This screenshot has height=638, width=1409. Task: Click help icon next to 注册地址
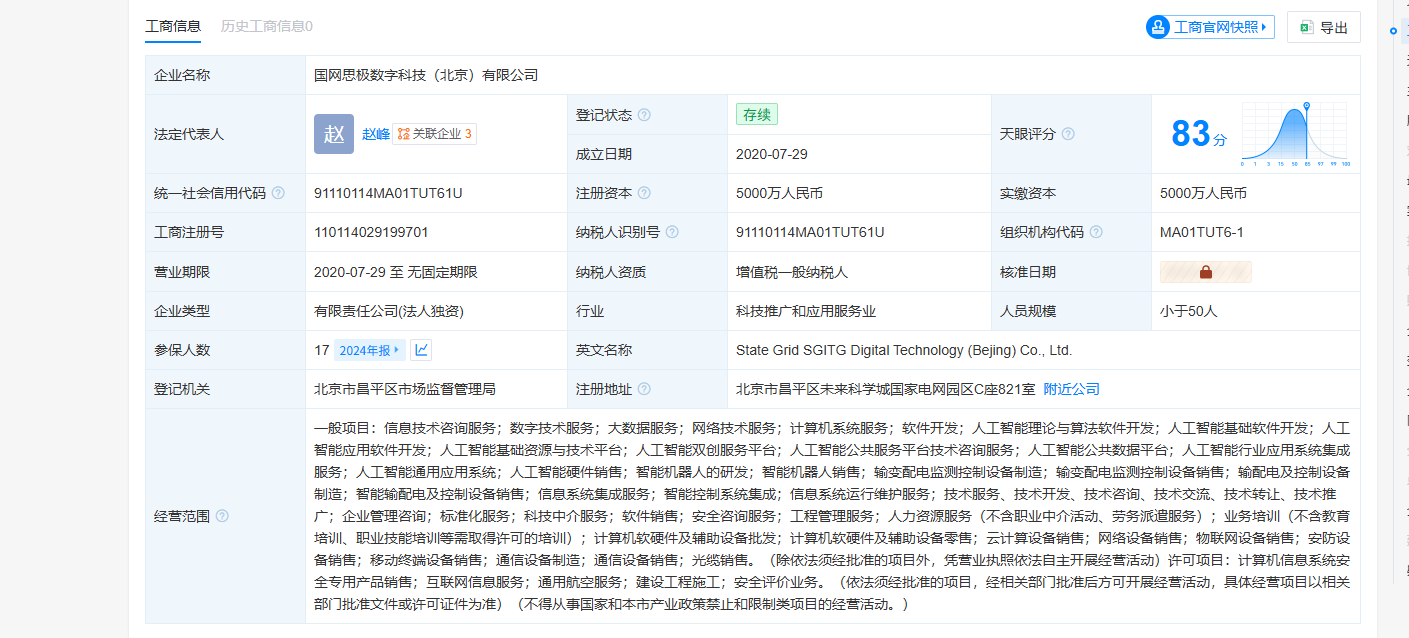pyautogui.click(x=644, y=389)
